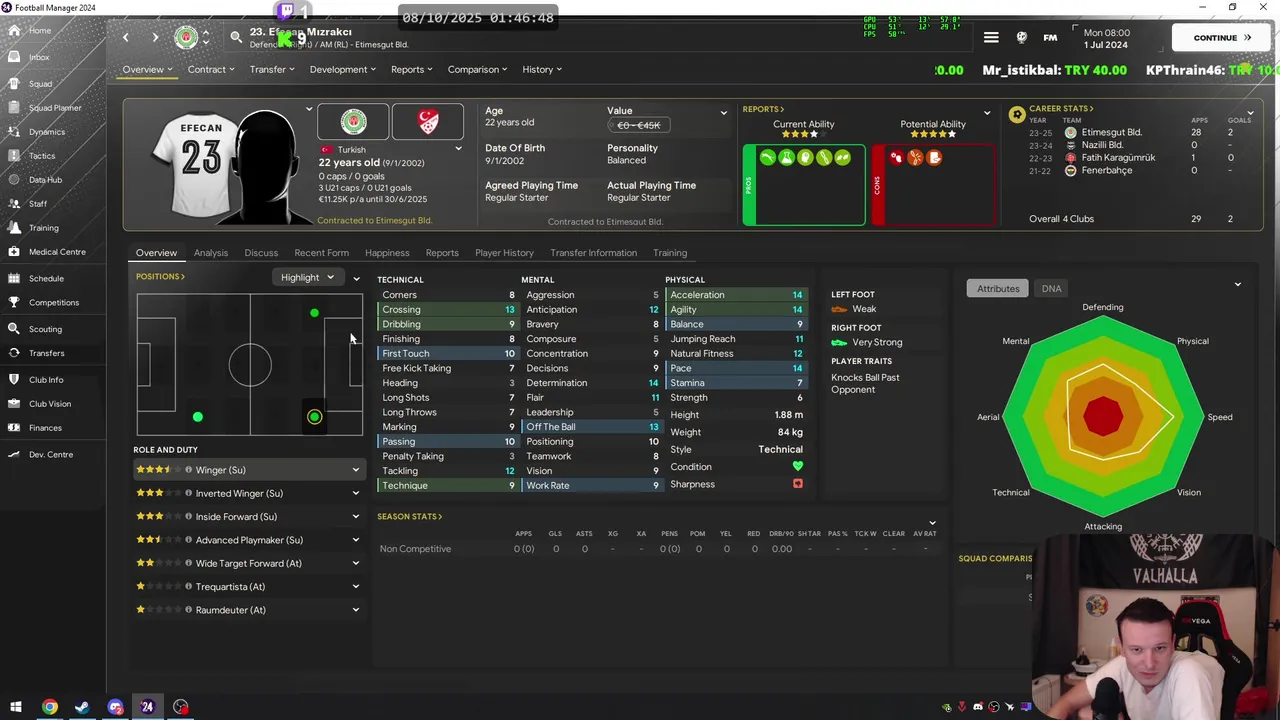
Task: Open the Career Stats link
Action: (1061, 109)
